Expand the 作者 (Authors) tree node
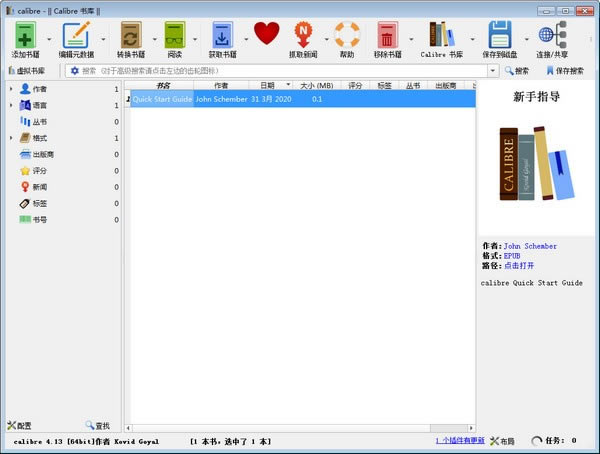This screenshot has height=454, width=600. [x=11, y=90]
